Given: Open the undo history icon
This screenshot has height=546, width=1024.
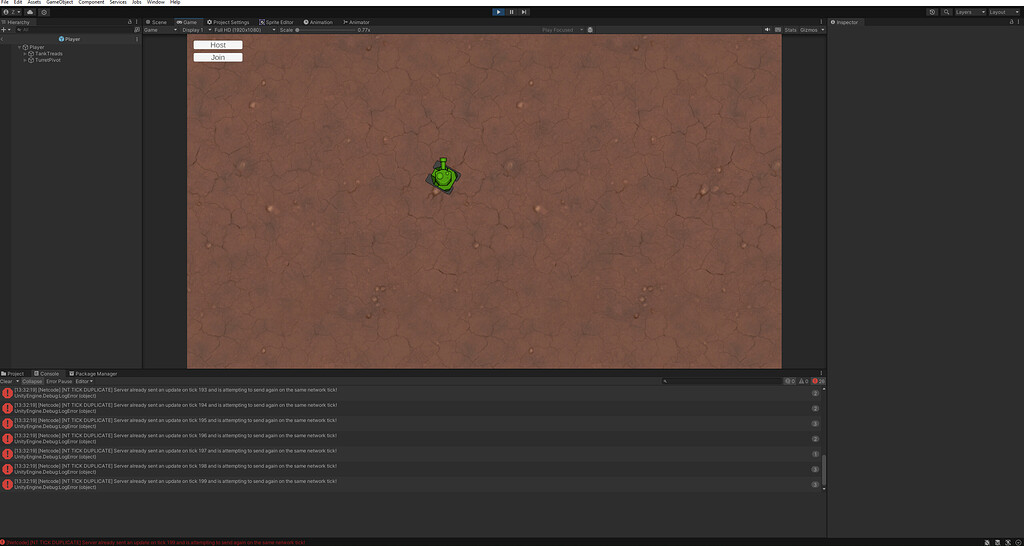Looking at the screenshot, I should pos(932,12).
